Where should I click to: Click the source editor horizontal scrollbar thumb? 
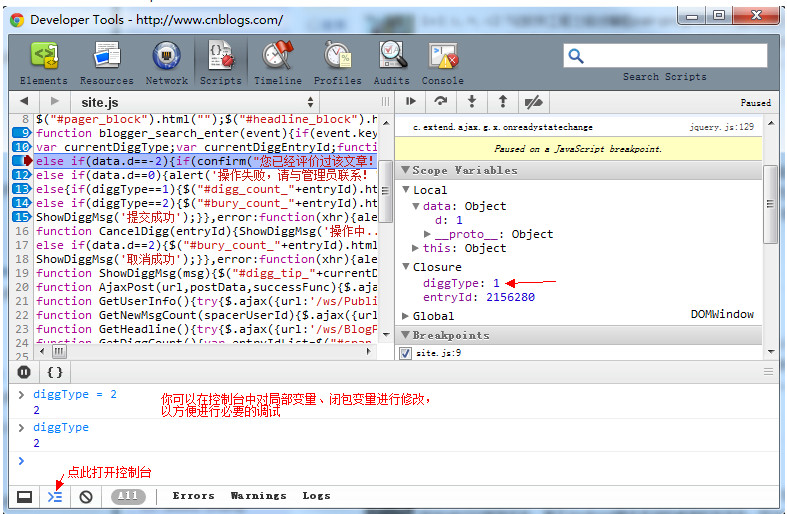pos(59,351)
